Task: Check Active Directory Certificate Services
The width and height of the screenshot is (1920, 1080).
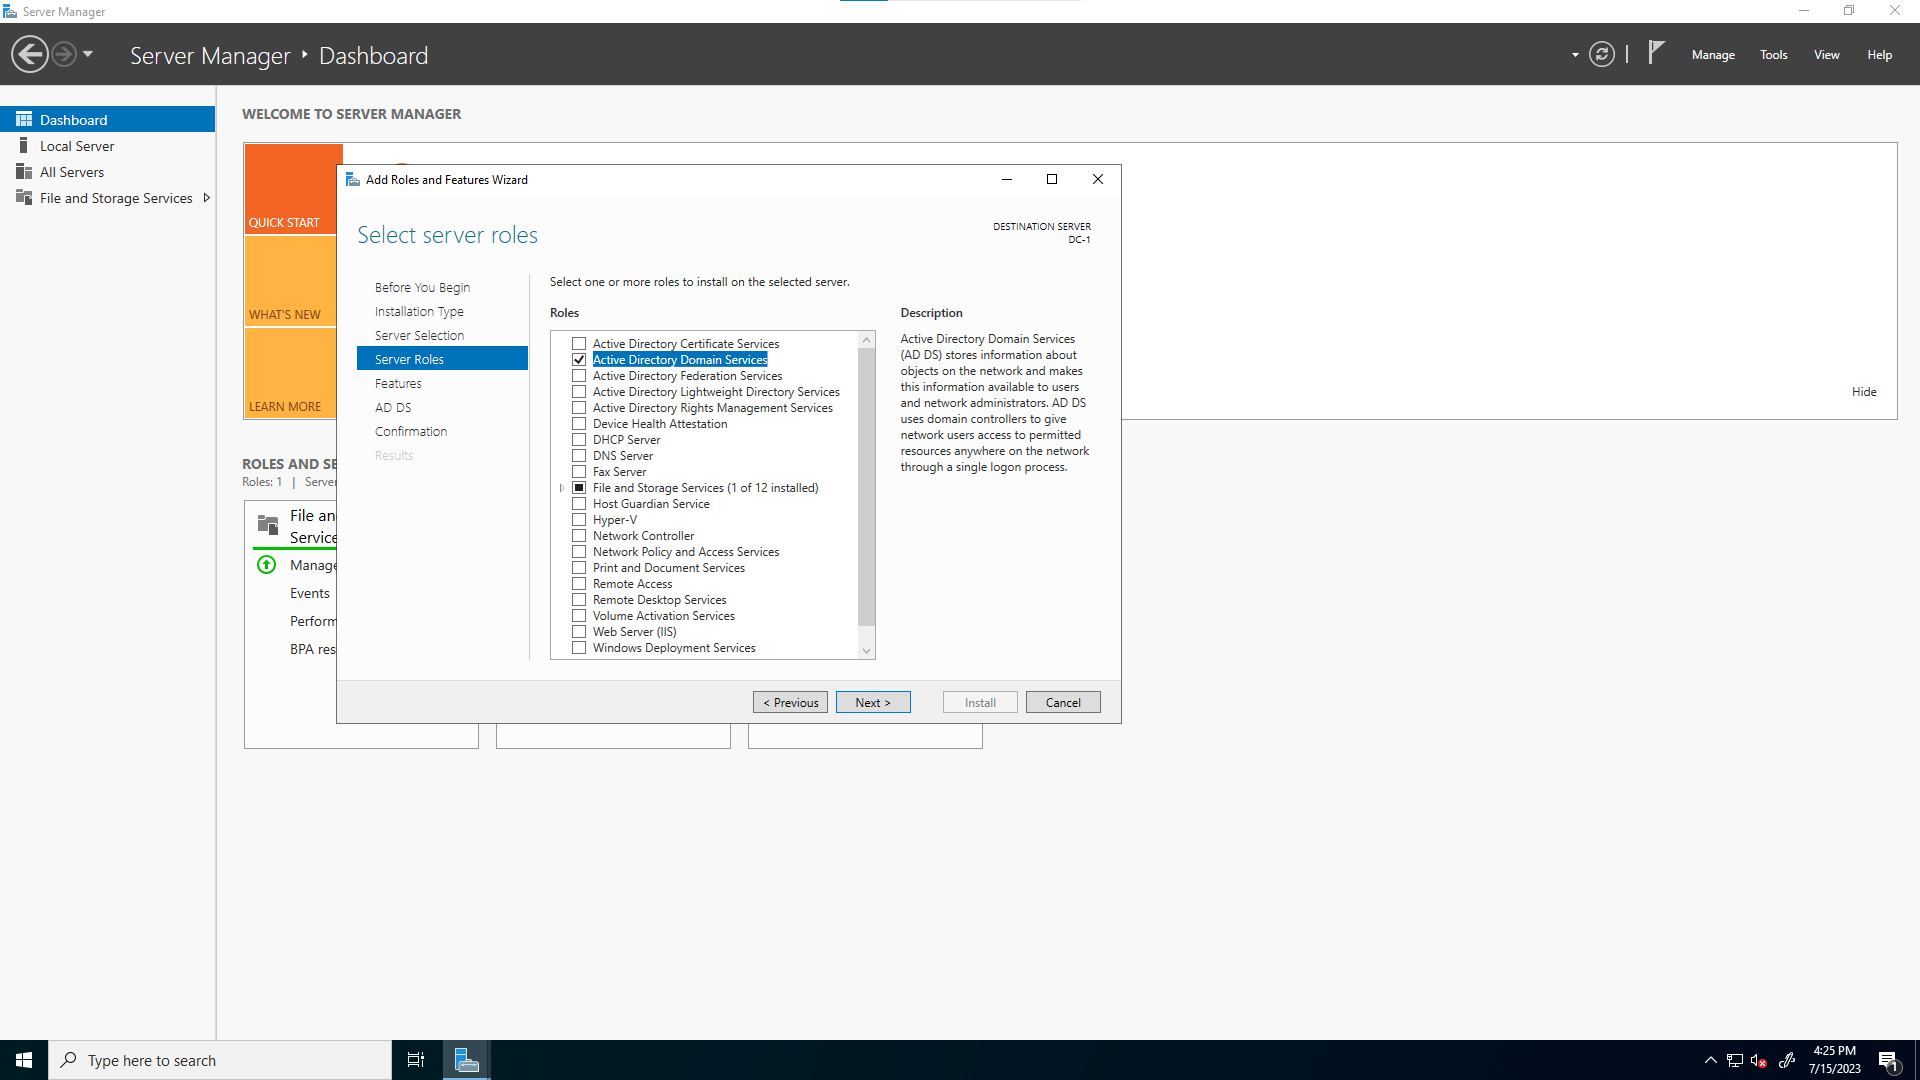Action: [579, 344]
